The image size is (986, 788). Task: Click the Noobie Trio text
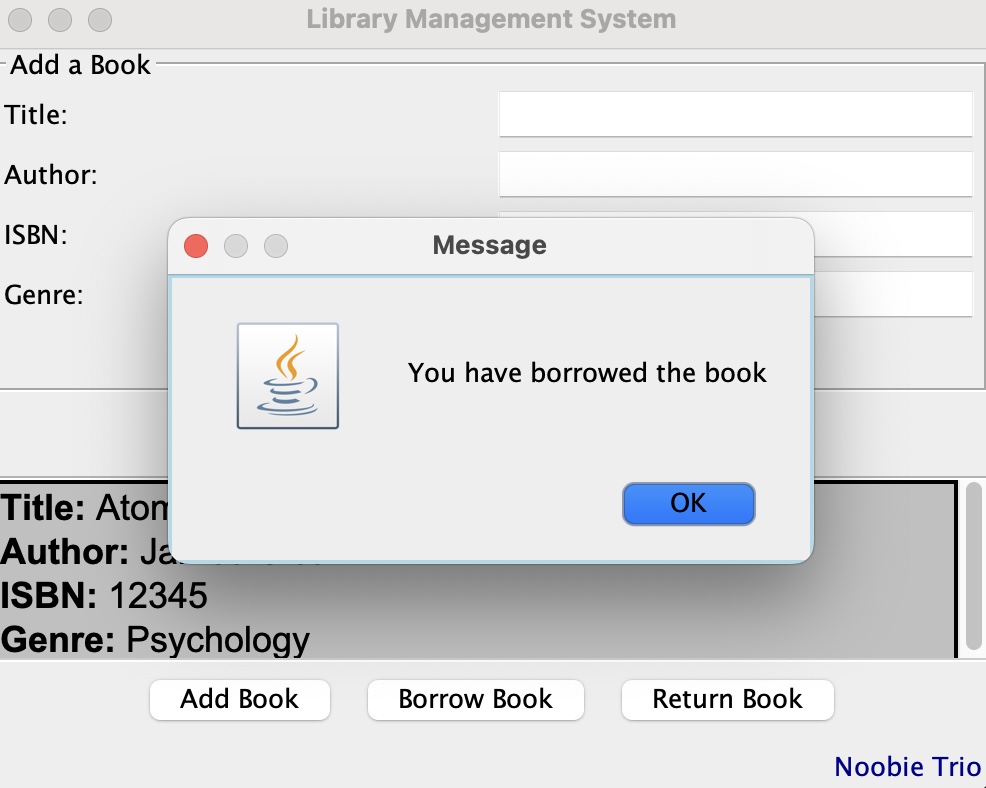[907, 767]
